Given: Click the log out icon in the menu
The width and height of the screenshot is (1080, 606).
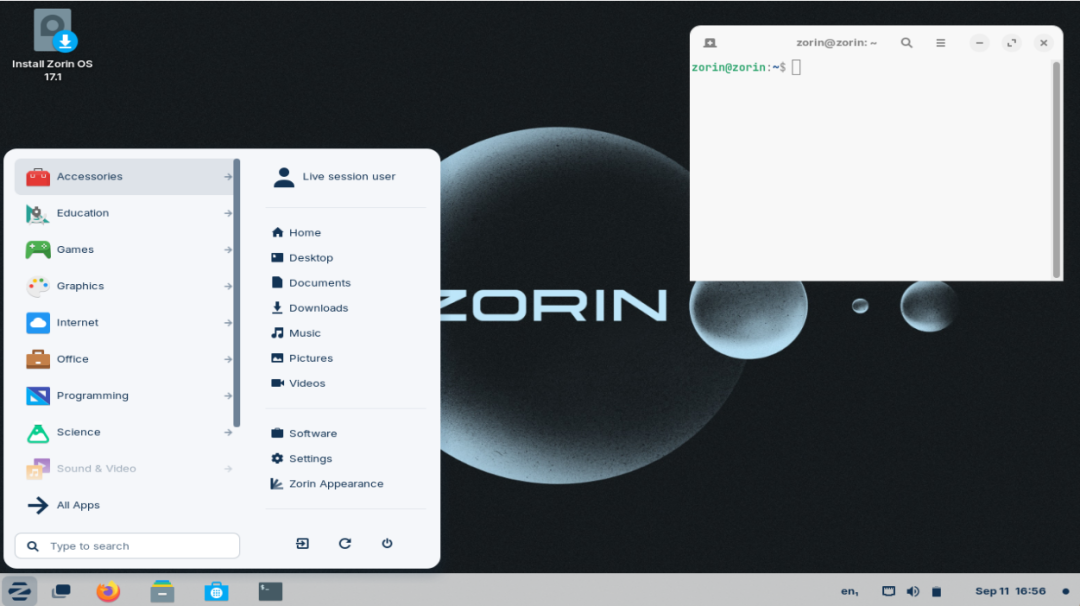Looking at the screenshot, I should [x=302, y=543].
